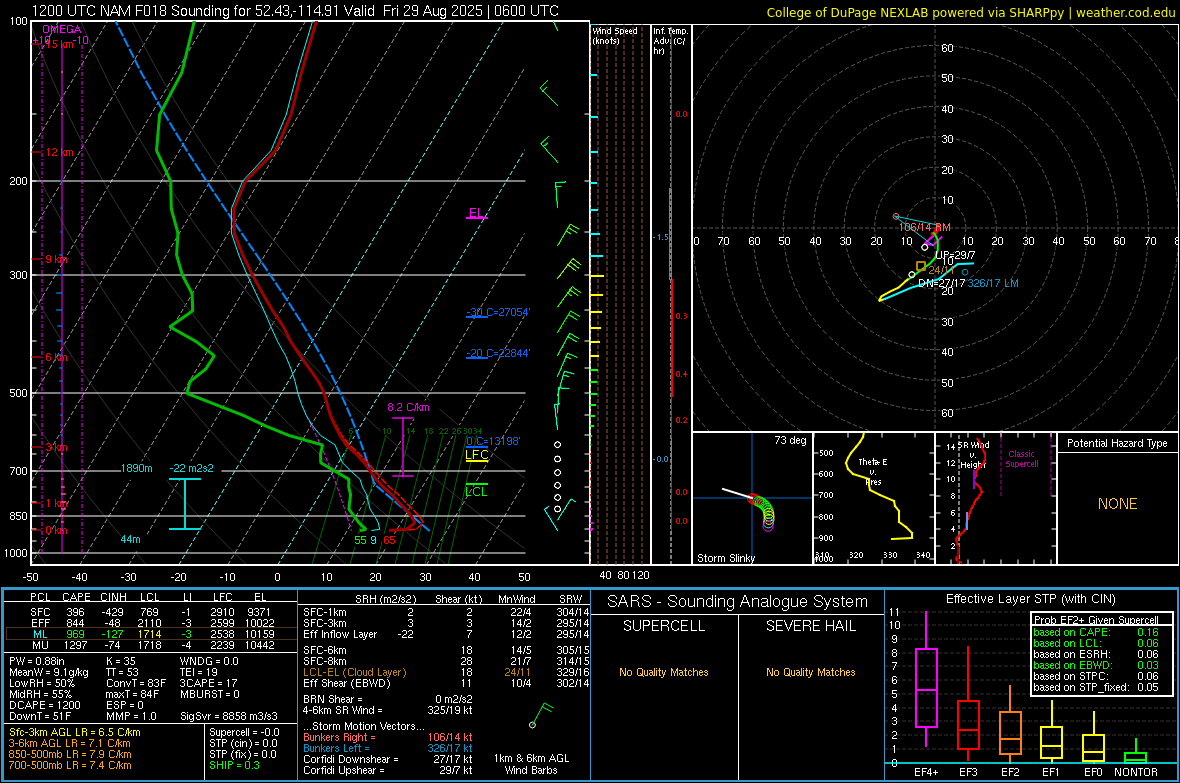This screenshot has width=1180, height=783.
Task: Click the MBURST = 0 value
Action: [210, 694]
